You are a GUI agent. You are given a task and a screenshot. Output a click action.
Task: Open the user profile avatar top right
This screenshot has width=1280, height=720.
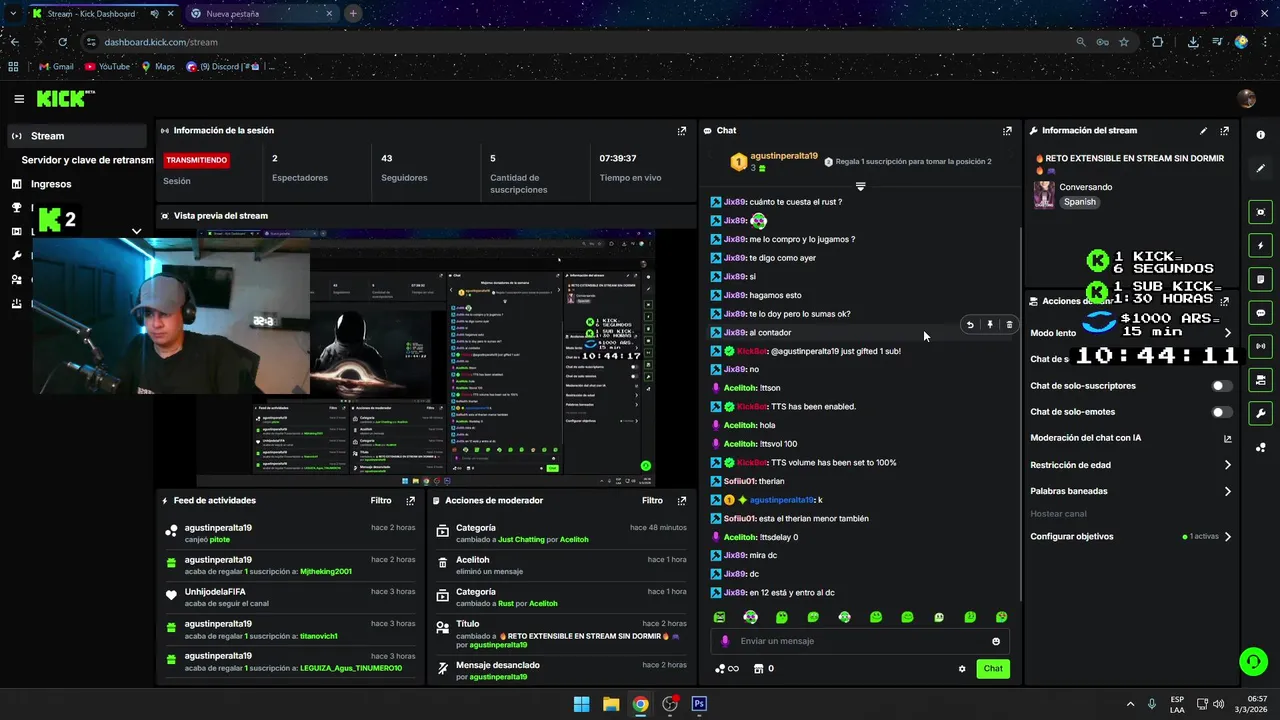tap(1246, 98)
